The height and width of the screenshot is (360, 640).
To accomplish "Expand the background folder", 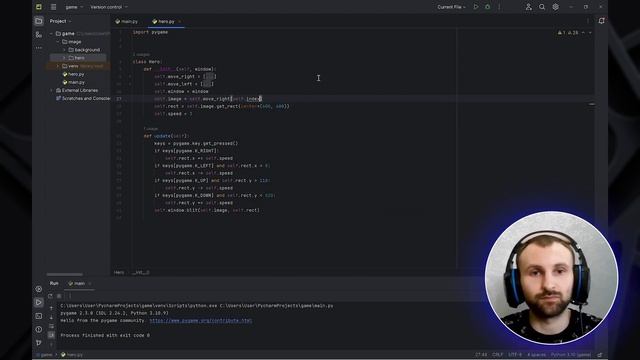I will 64,50.
